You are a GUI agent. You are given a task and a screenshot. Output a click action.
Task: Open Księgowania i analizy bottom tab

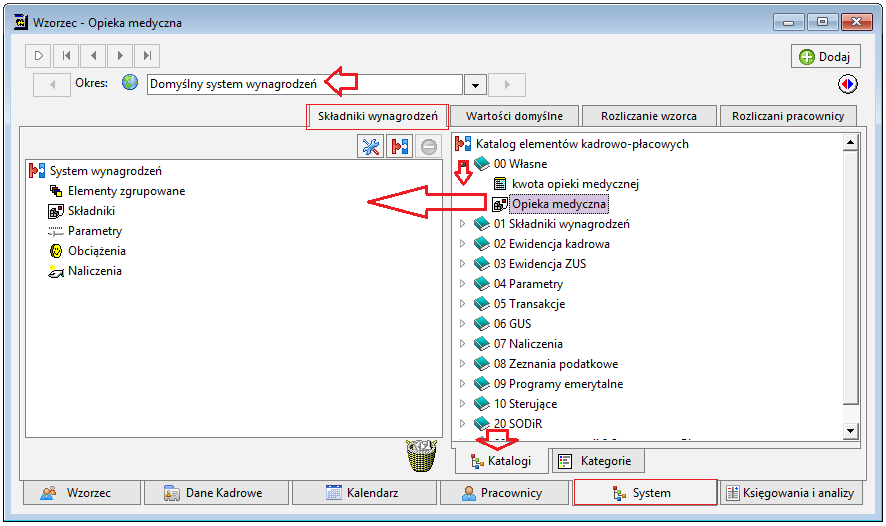click(791, 493)
